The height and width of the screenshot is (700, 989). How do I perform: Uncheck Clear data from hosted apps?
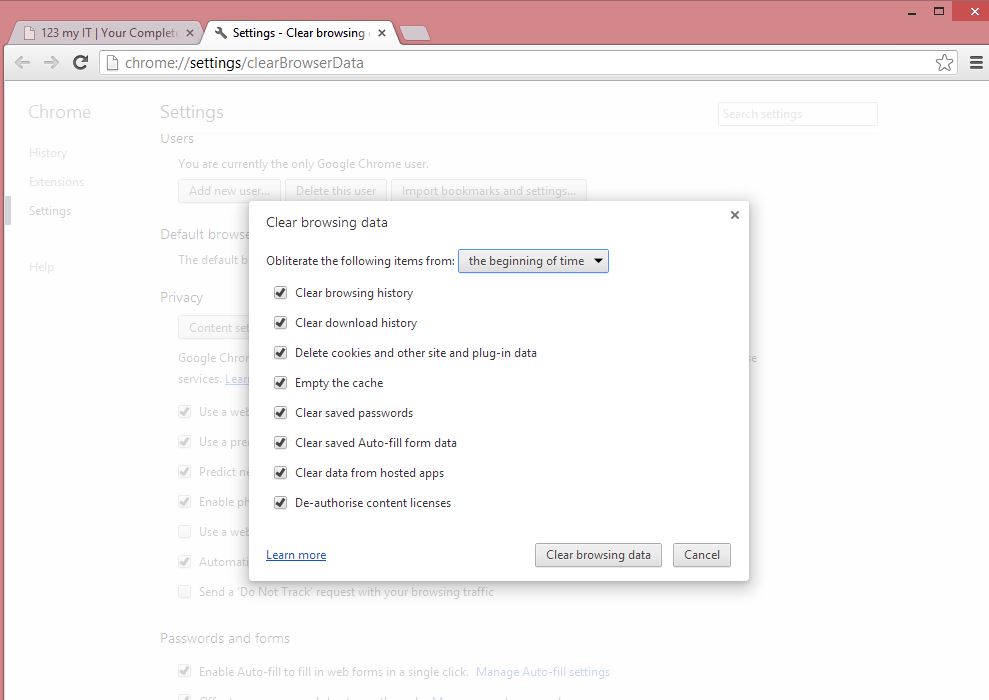(x=281, y=472)
